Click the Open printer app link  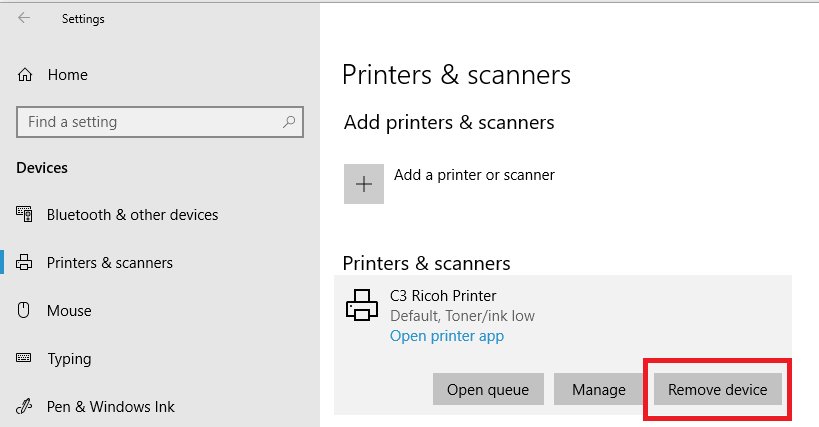point(447,336)
